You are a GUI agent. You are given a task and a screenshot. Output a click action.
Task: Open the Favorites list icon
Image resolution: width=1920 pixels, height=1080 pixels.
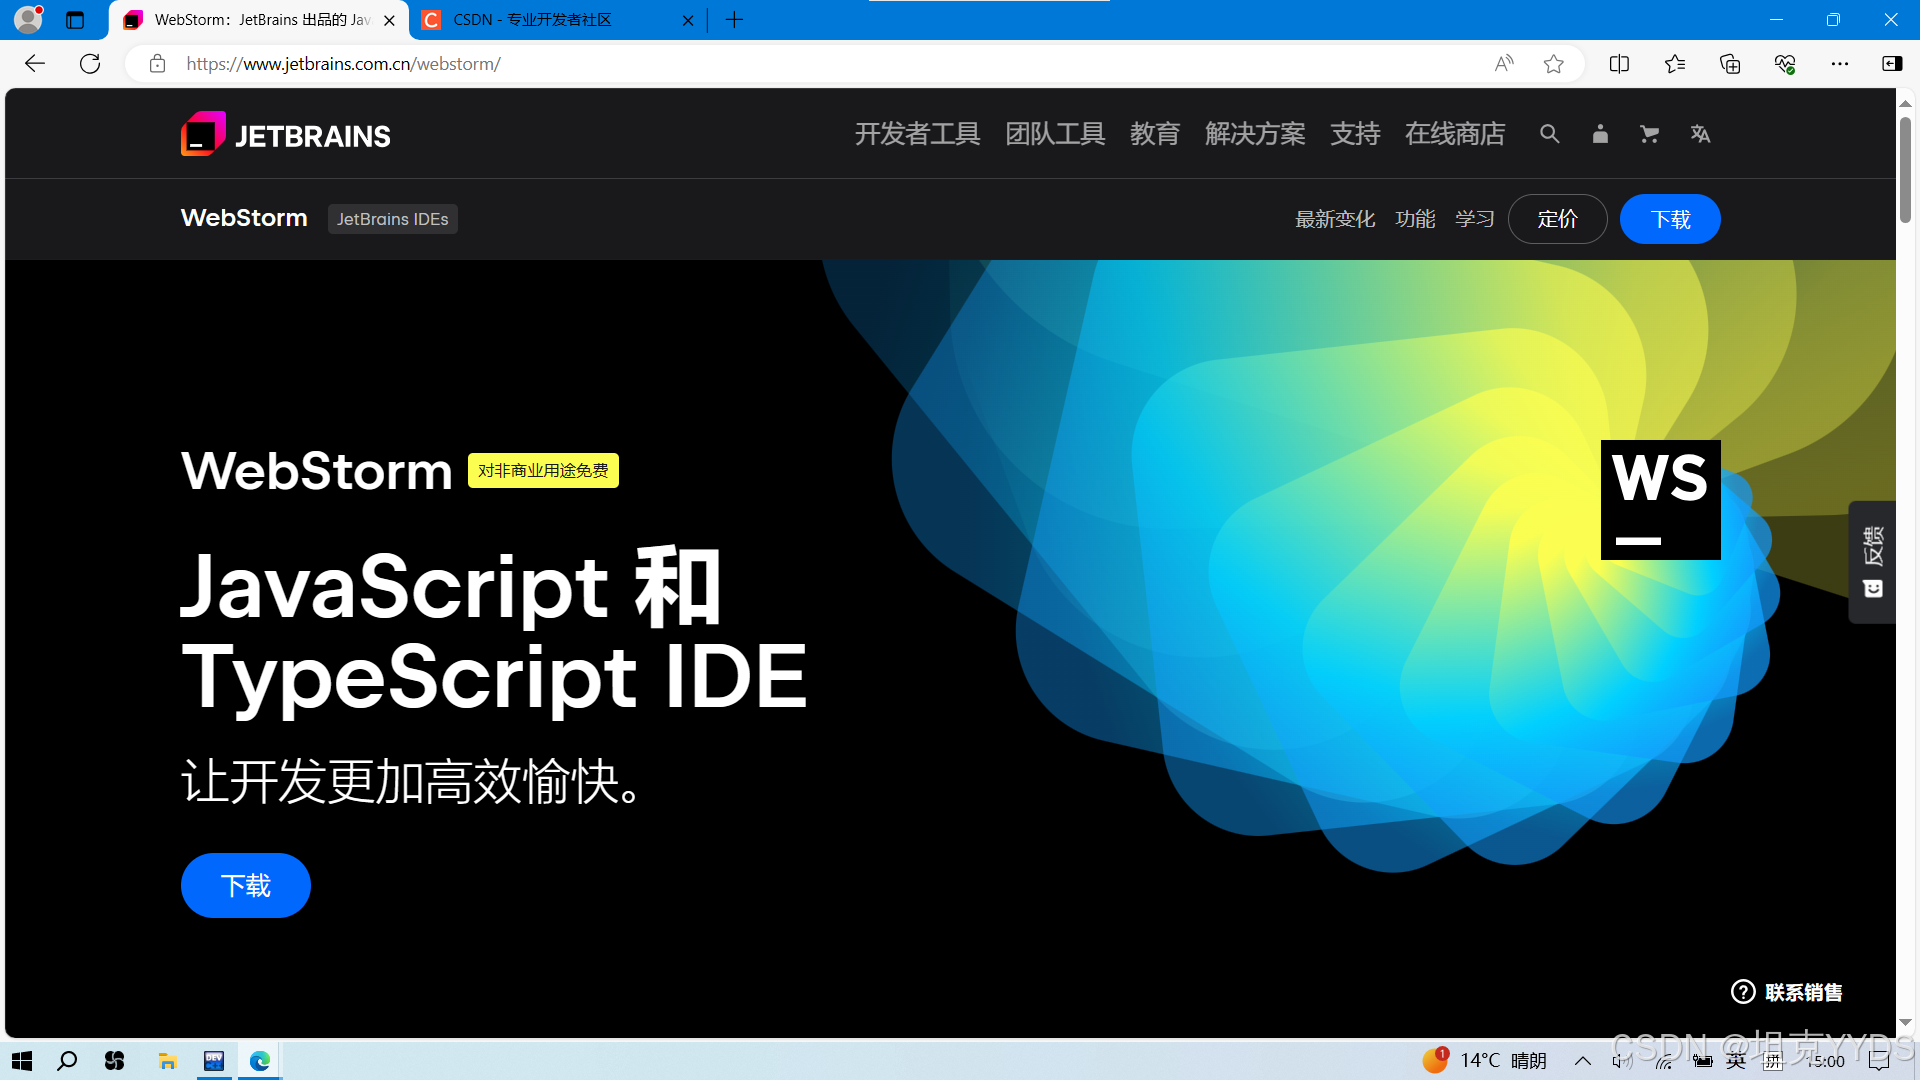pos(1675,64)
